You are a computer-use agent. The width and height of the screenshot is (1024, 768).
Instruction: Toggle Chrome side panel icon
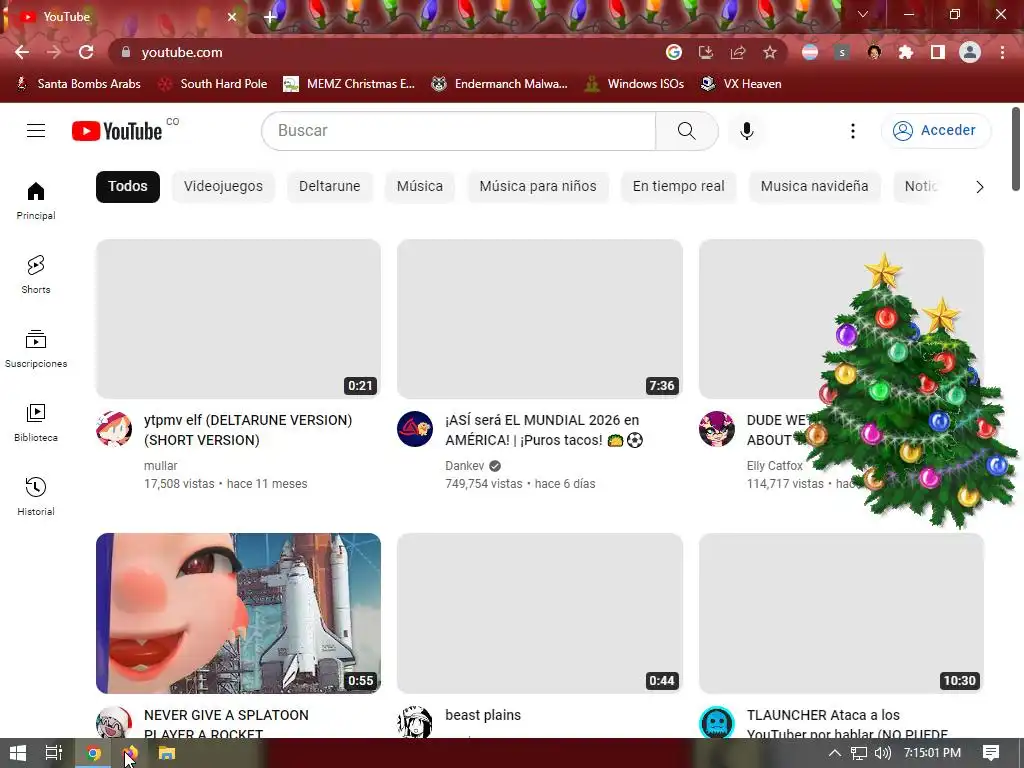point(938,52)
